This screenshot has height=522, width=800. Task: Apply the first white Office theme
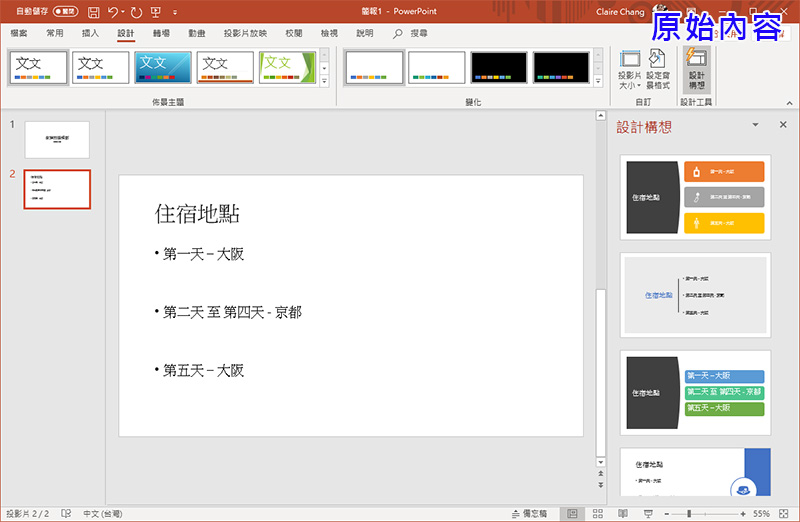[38, 67]
